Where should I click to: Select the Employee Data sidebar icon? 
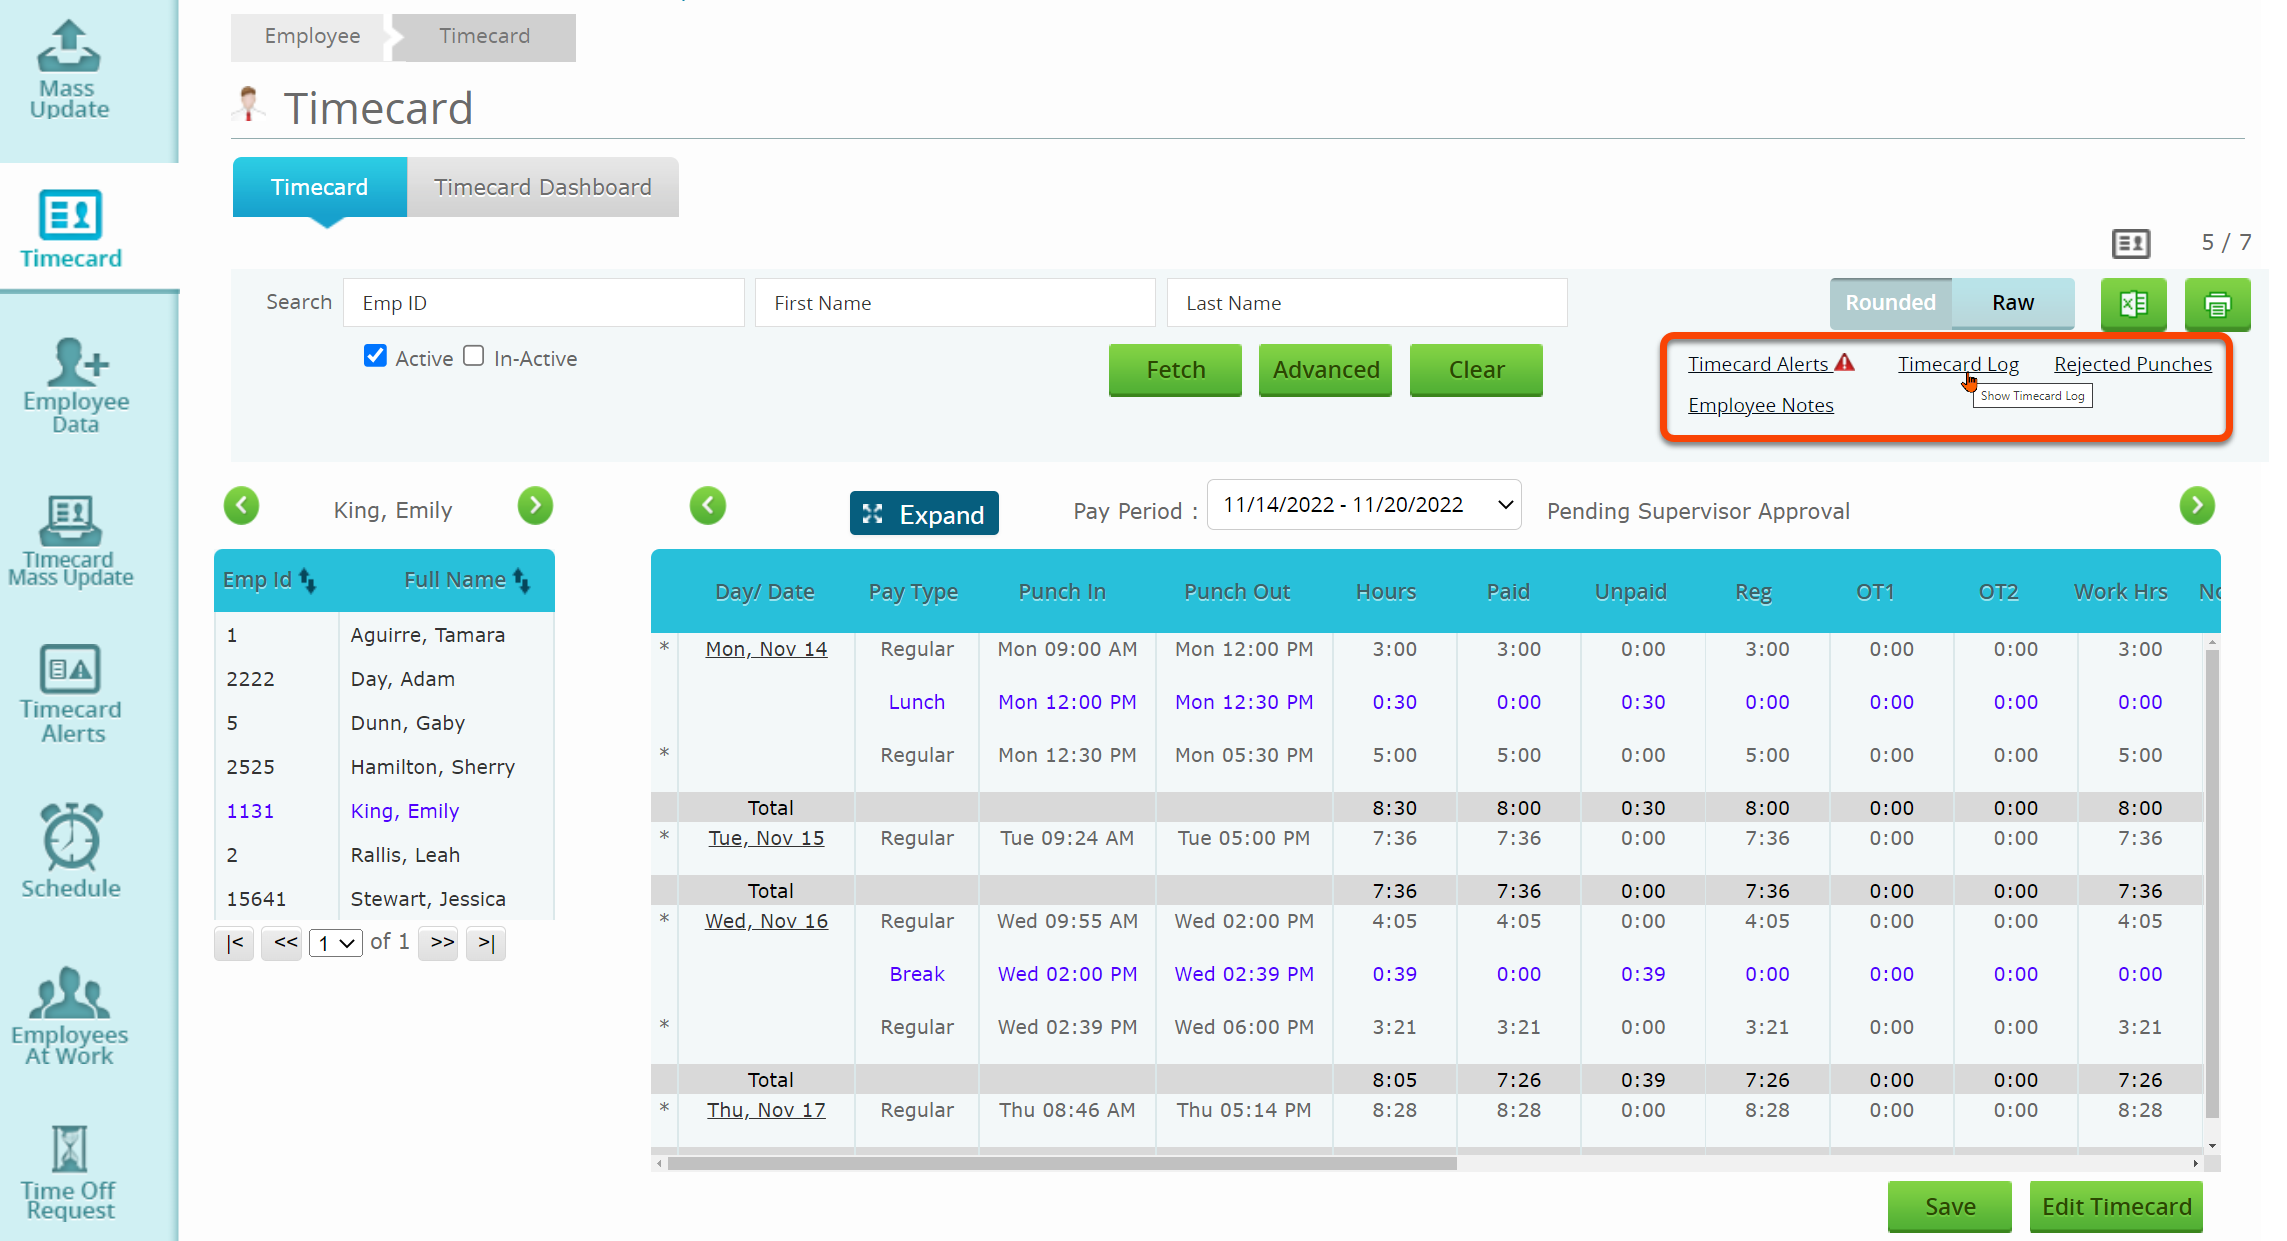(x=75, y=385)
